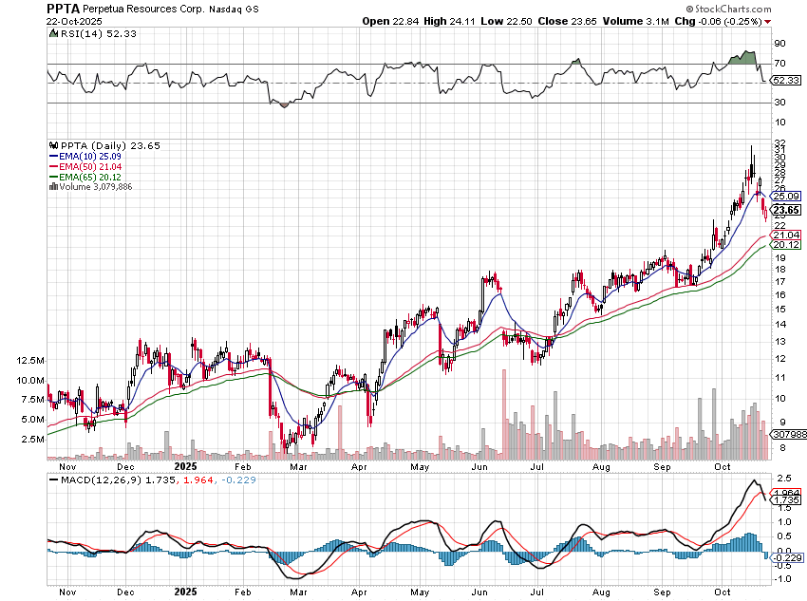Screen dimensions: 807x601
Task: Click the EMA(50) 21.04 legend entry
Action: (91, 167)
